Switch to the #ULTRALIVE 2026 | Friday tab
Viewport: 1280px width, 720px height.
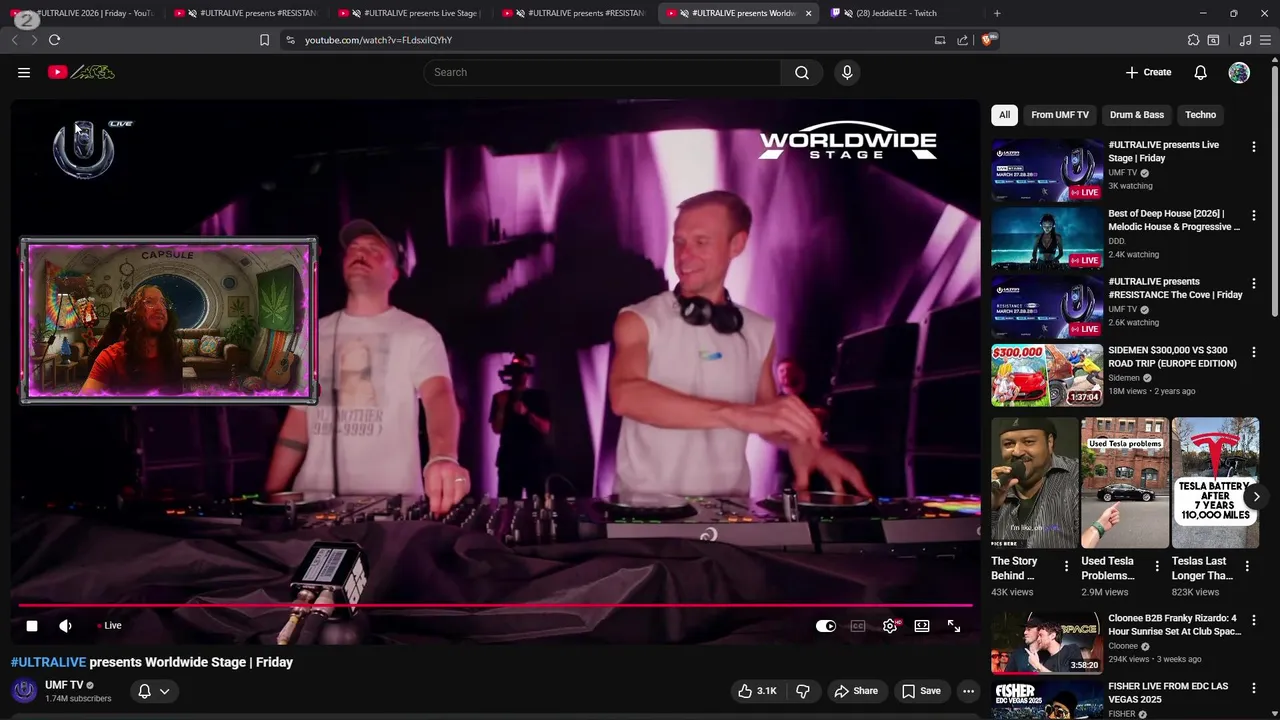coord(84,13)
